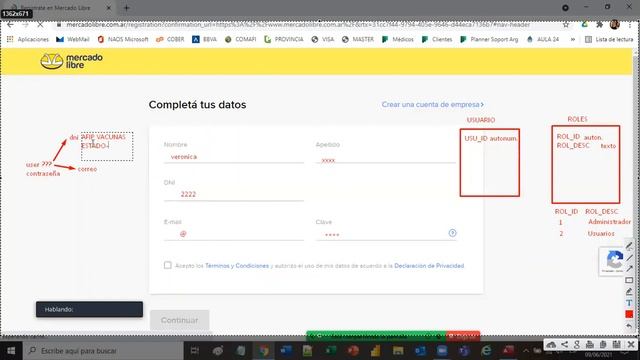Open the Windows Start menu
The width and height of the screenshot is (640, 360).
pyautogui.click(x=11, y=351)
